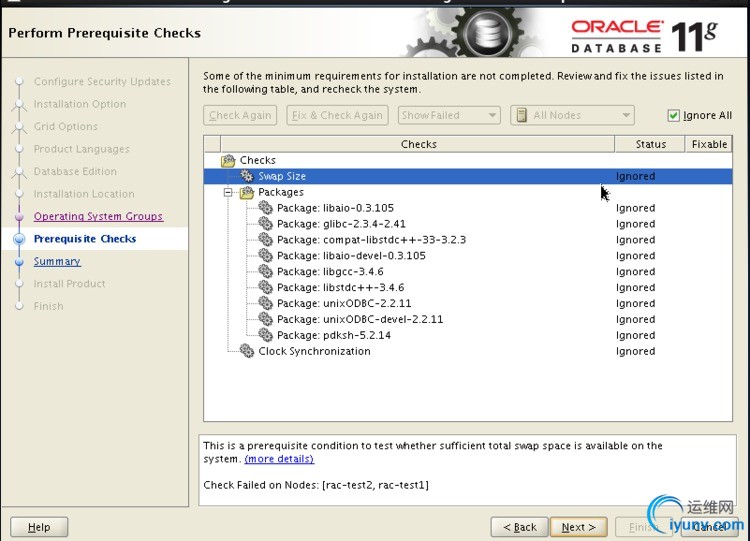The height and width of the screenshot is (541, 750).
Task: Open the All Nodes dropdown
Action: pyautogui.click(x=572, y=115)
